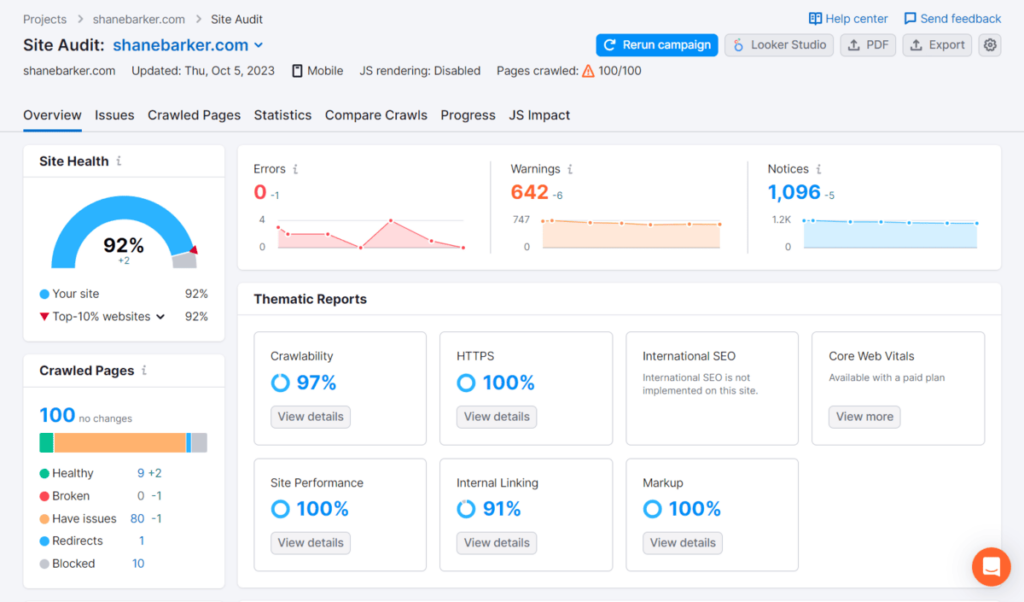Click the Warnings trend chart
Image resolution: width=1024 pixels, height=602 pixels.
pos(632,234)
